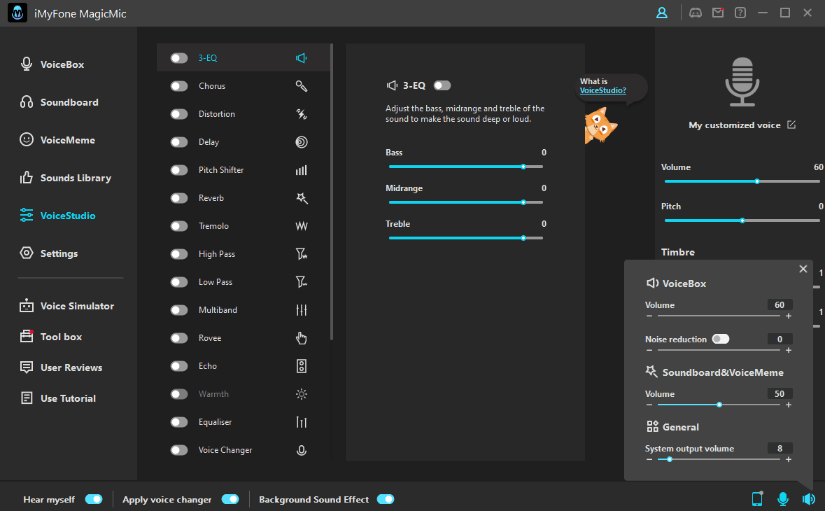Viewport: 825px width, 511px height.
Task: Click the speaker volume icon in bottom bar
Action: point(808,498)
